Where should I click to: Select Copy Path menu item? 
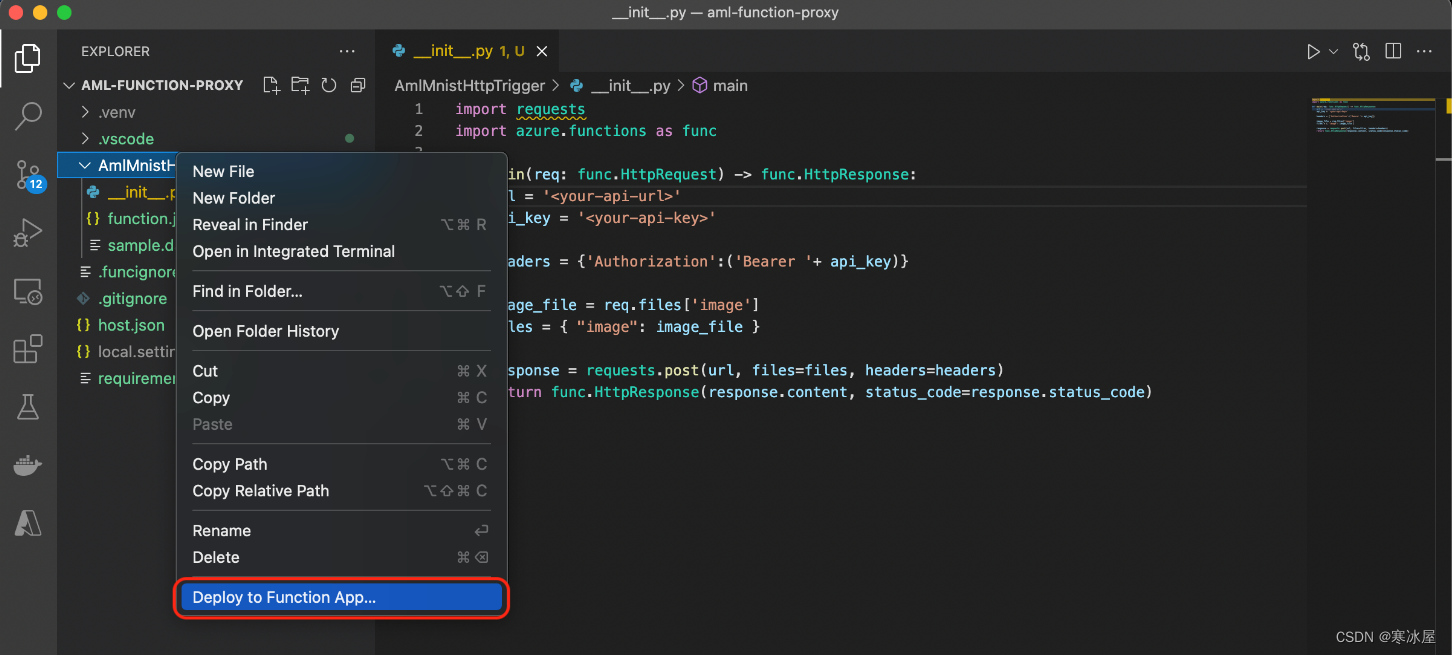[x=341, y=464]
